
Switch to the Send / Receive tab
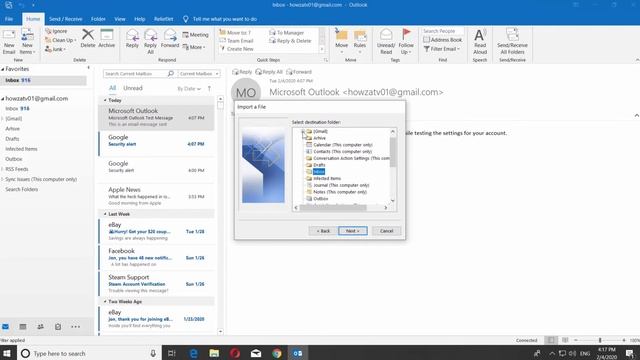point(65,19)
